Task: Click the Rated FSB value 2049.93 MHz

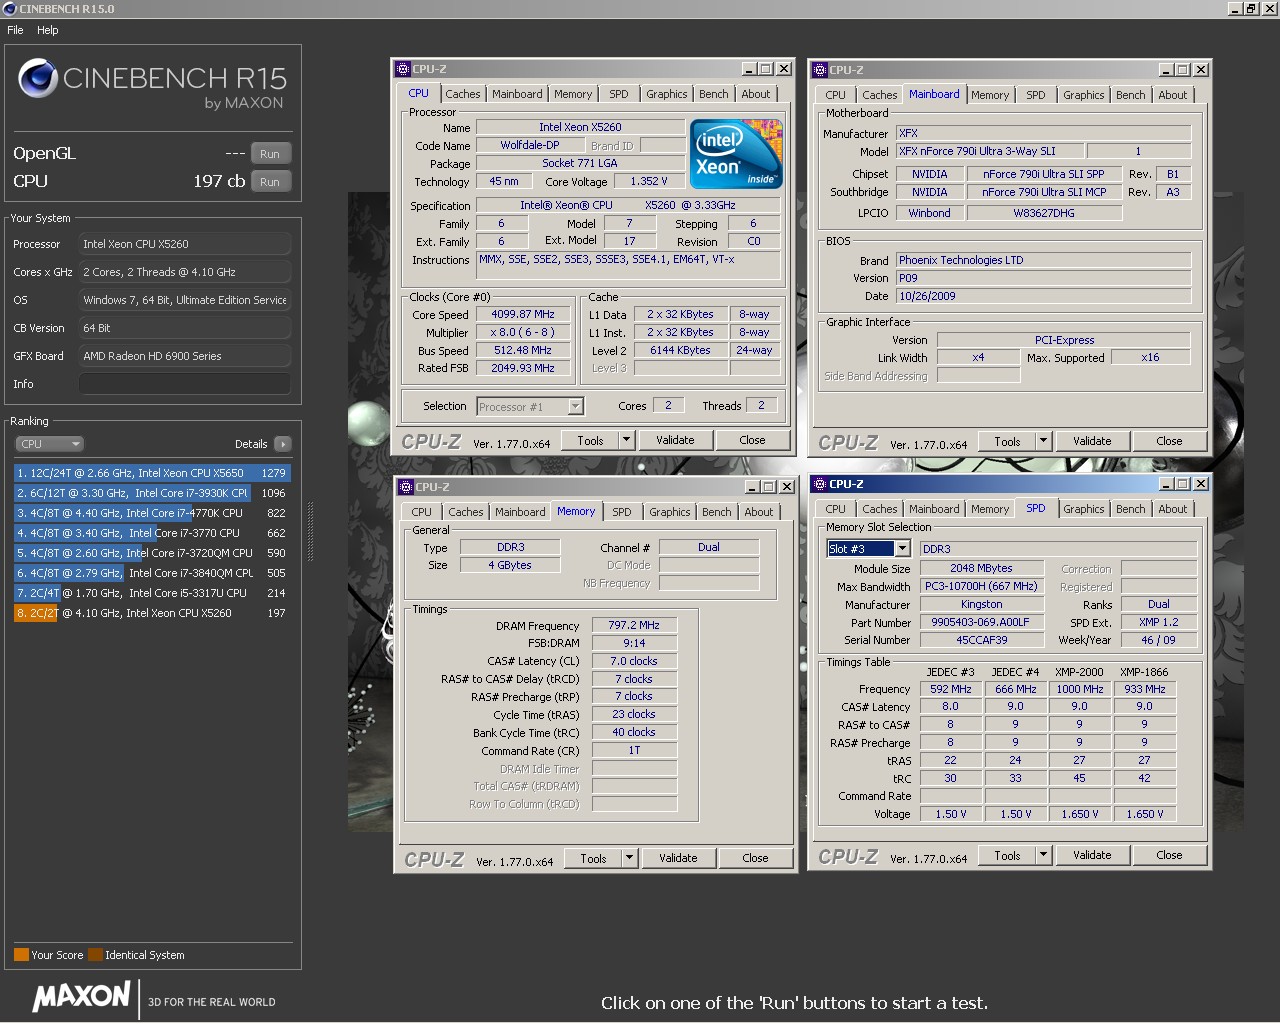Action: (523, 368)
